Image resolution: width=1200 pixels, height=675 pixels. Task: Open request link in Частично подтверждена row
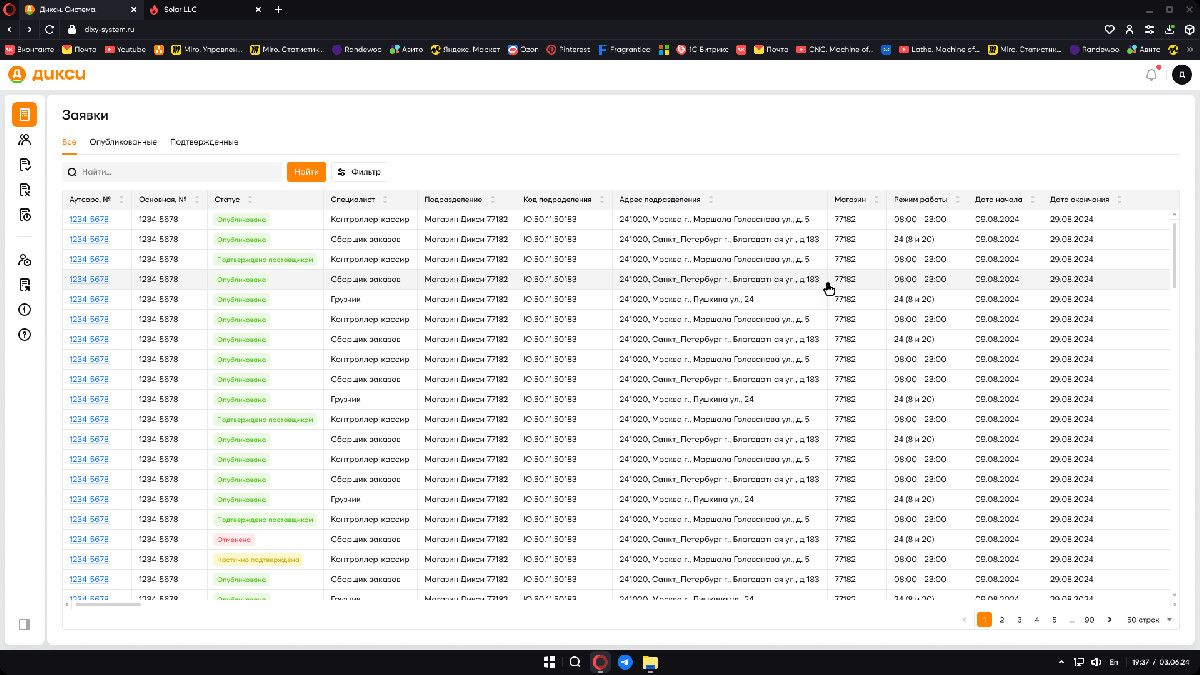[x=89, y=559]
